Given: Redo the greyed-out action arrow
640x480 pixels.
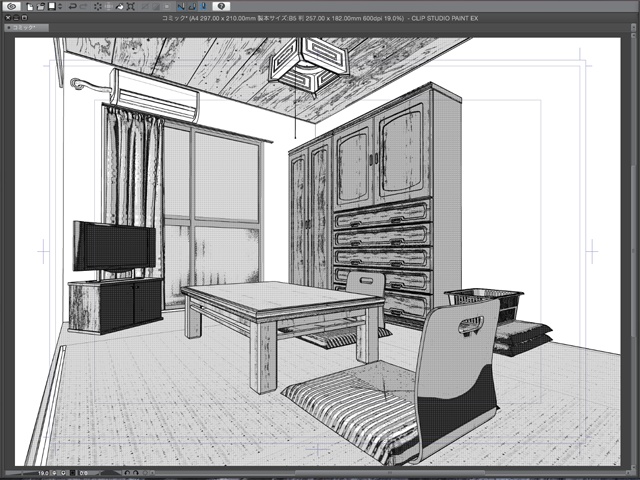Looking at the screenshot, I should click(x=84, y=7).
